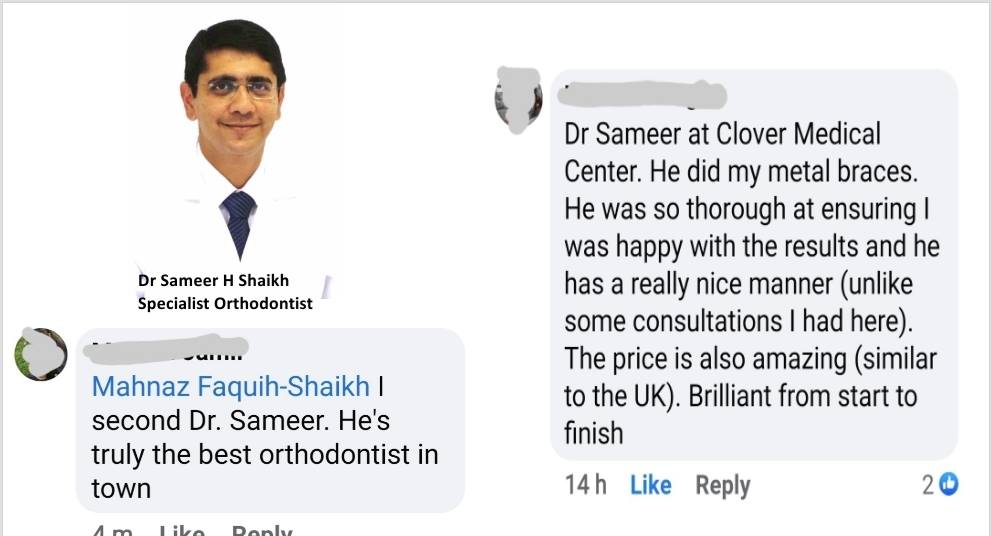Click the 14 h comment timestamp
This screenshot has height=536, width=991.
pyautogui.click(x=585, y=485)
